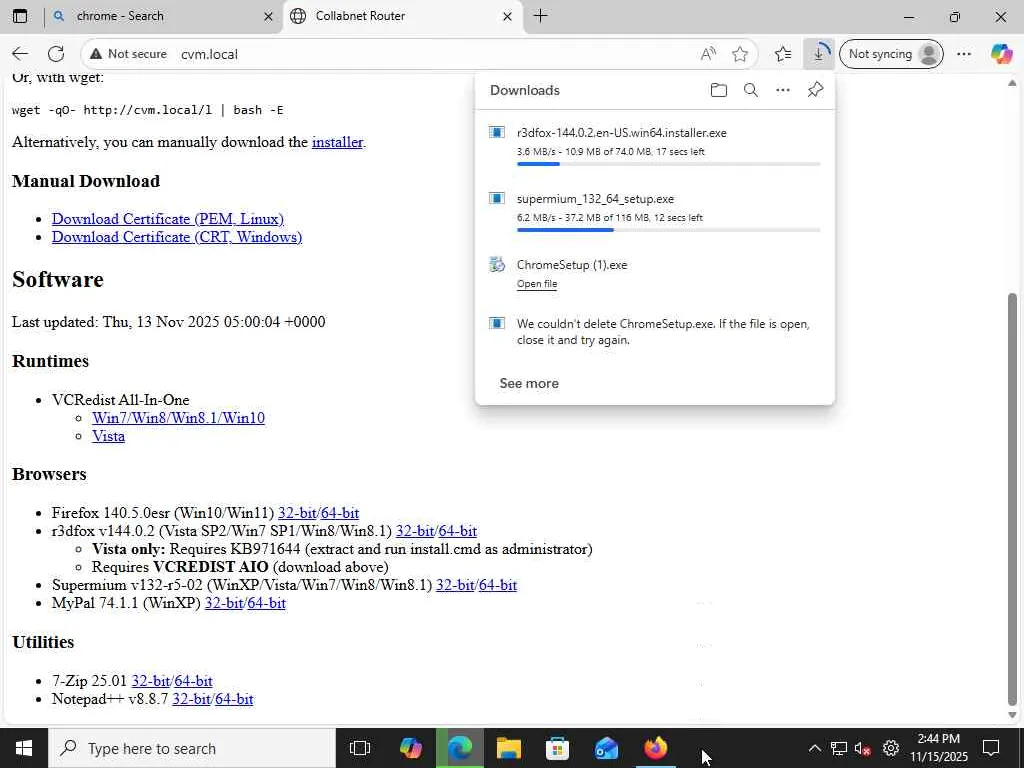Show hidden tray icons chevron

coord(814,748)
